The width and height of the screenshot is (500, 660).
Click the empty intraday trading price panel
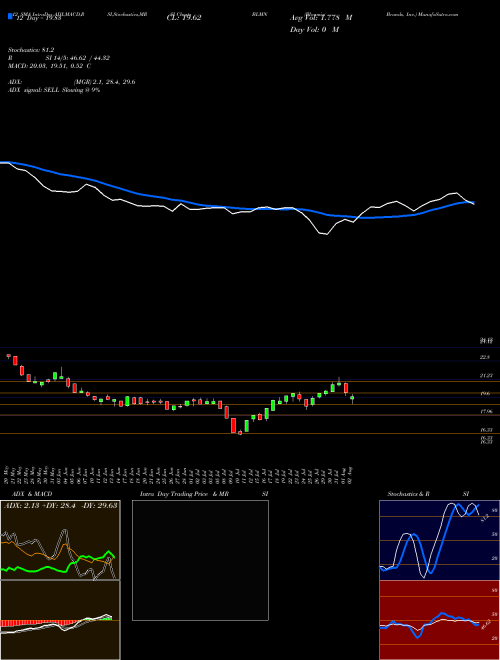(200, 560)
